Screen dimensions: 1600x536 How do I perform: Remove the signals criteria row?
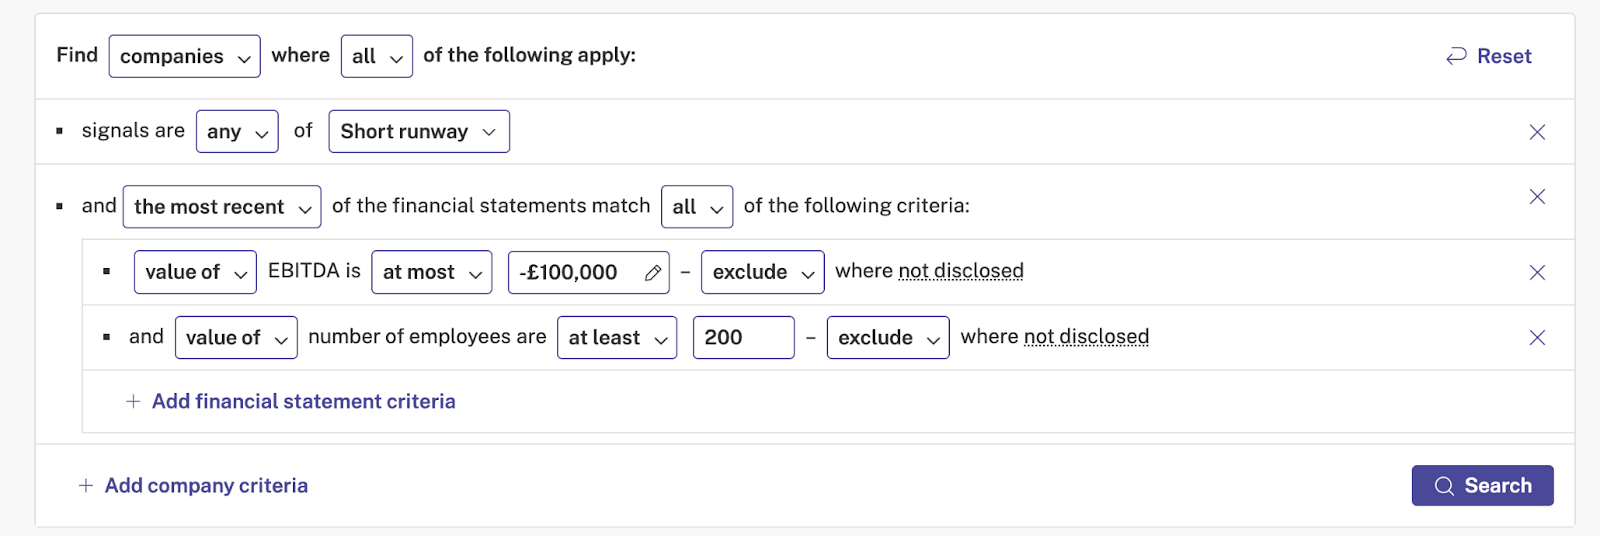[x=1537, y=132]
